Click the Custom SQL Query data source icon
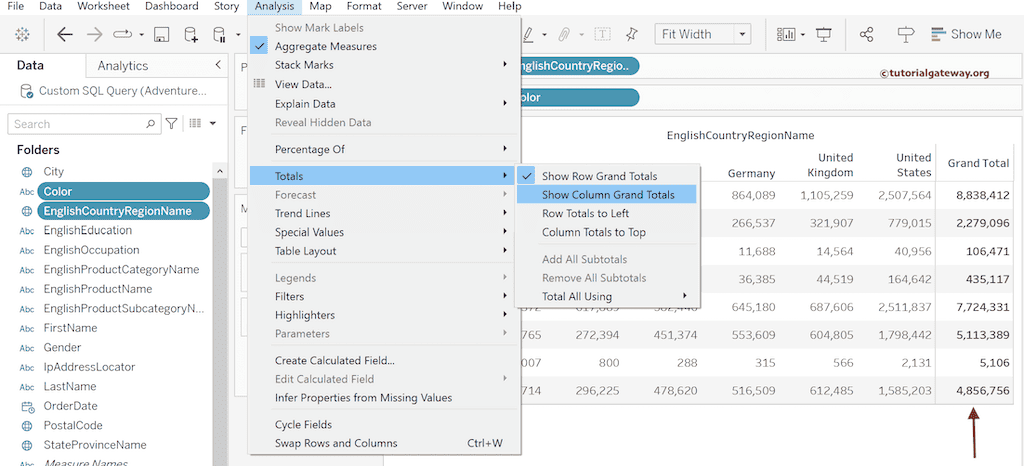Viewport: 1024px width, 466px height. [x=27, y=91]
